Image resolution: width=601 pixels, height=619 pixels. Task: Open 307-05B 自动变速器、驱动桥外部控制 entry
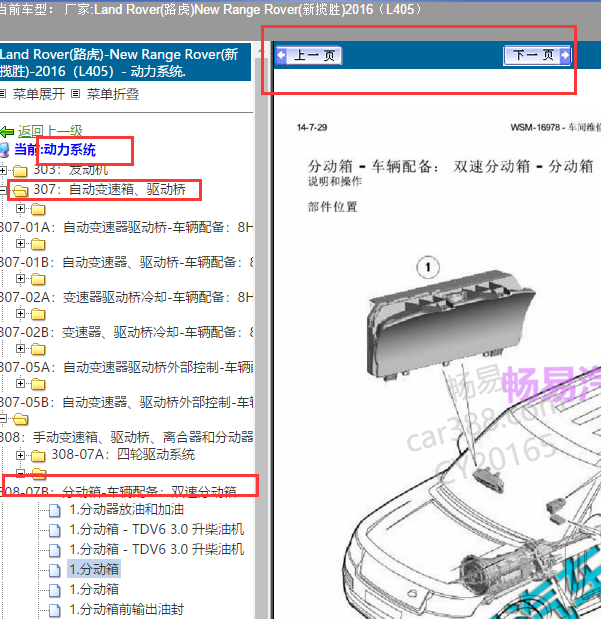point(126,403)
